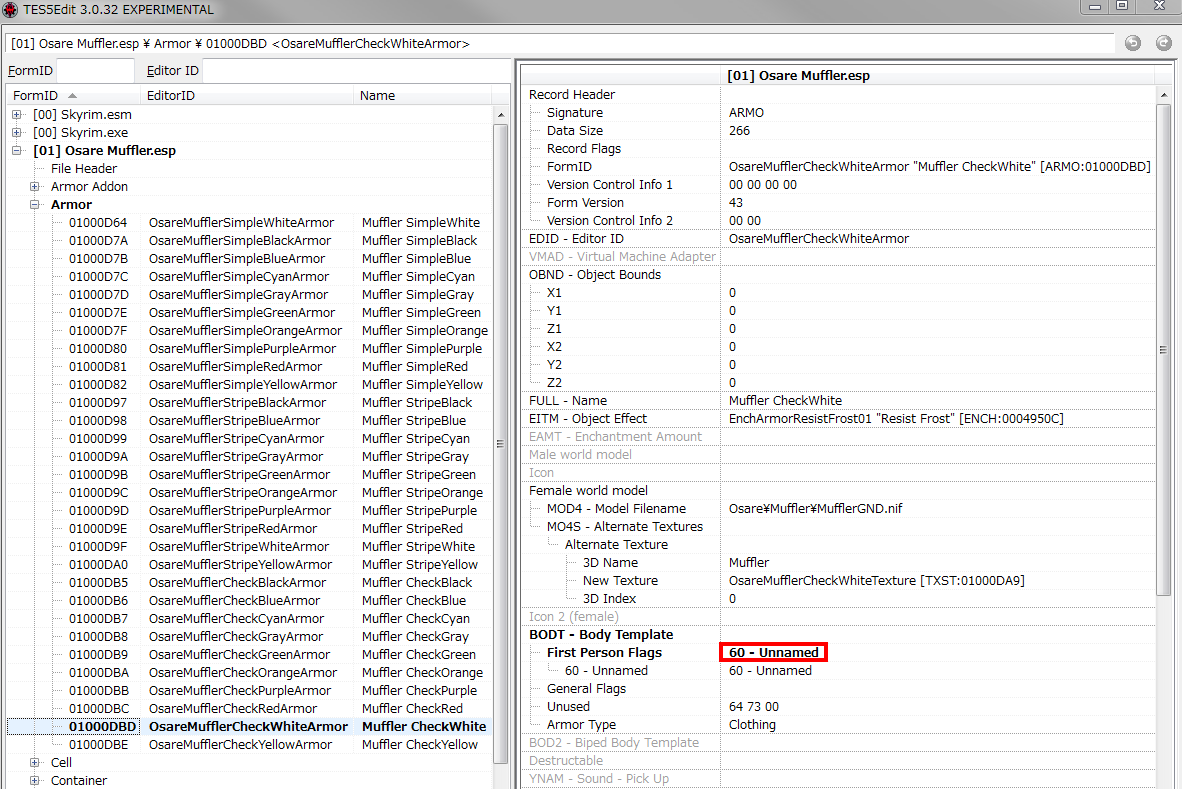Select record 01000D7A Muffler SimpleBlack
The width and height of the screenshot is (1182, 789).
pos(249,241)
